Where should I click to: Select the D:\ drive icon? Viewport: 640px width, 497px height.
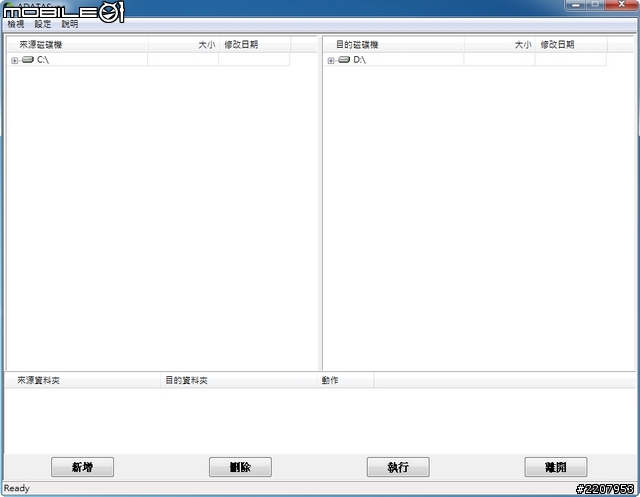click(344, 60)
